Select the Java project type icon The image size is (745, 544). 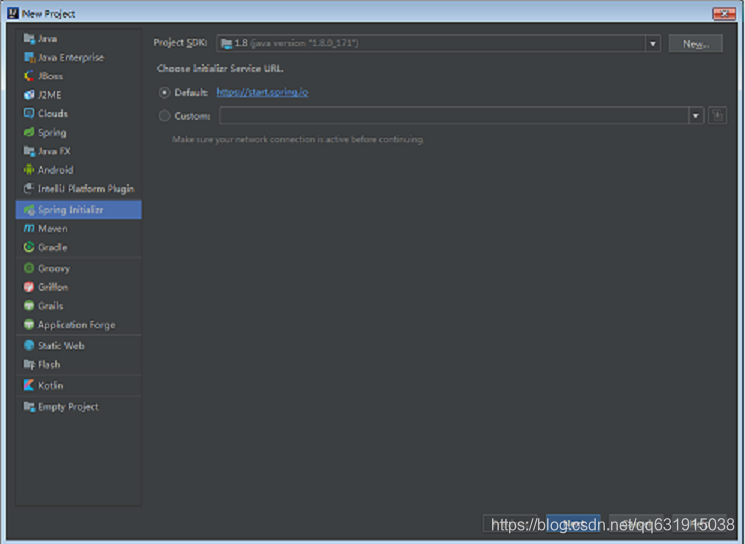pos(29,38)
